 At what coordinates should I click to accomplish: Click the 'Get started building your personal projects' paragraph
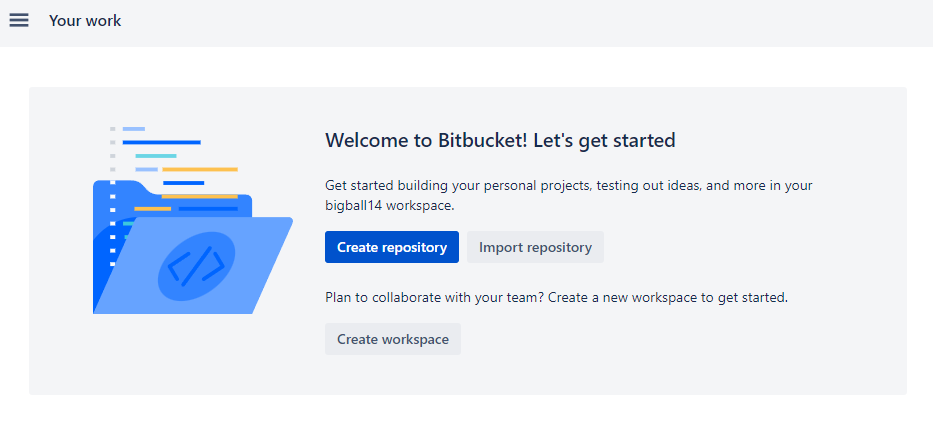point(568,196)
